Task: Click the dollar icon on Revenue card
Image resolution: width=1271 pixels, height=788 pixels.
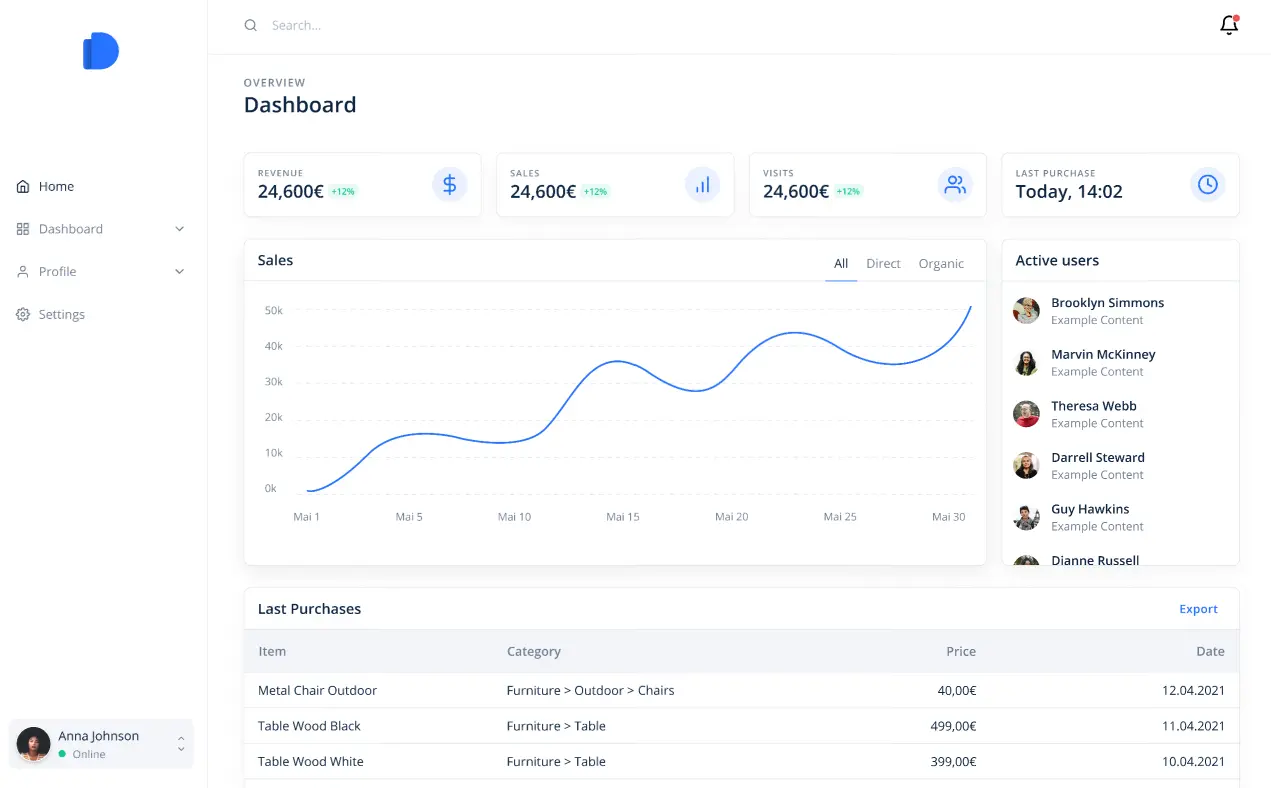Action: point(450,184)
